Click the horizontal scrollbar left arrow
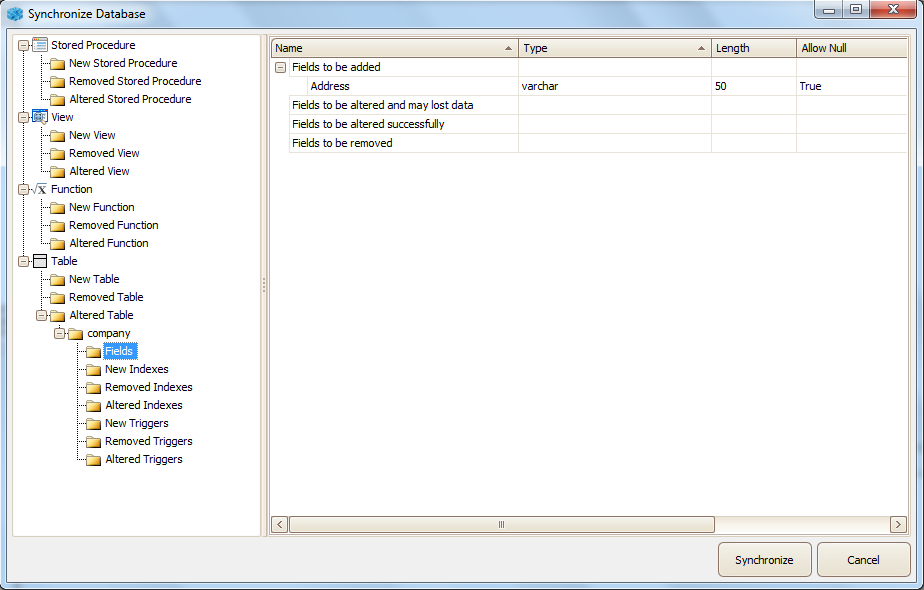 click(x=279, y=525)
